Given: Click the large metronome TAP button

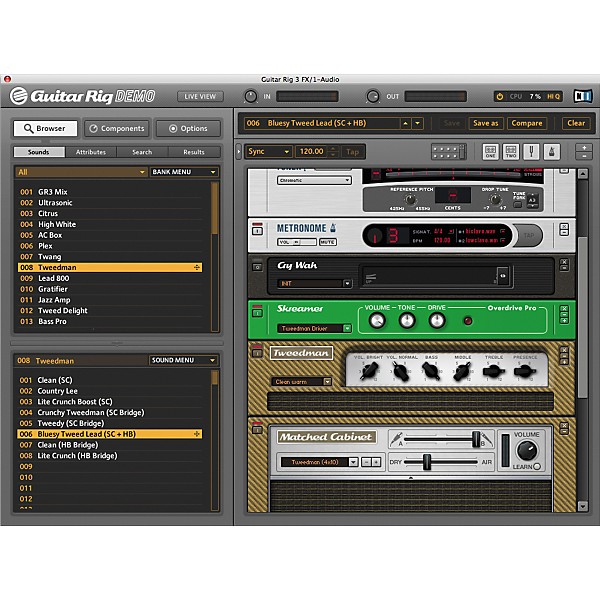Looking at the screenshot, I should click(528, 235).
